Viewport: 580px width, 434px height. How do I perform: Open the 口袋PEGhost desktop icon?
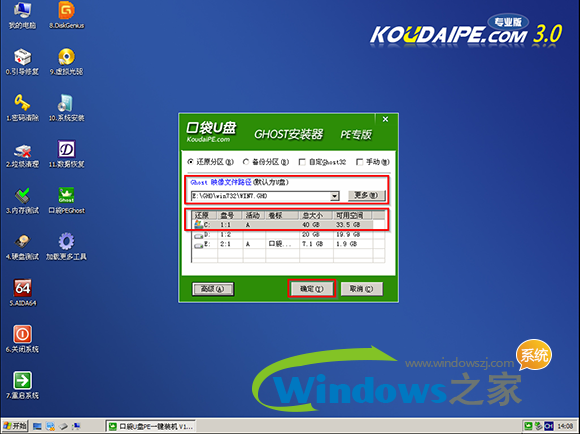point(67,201)
